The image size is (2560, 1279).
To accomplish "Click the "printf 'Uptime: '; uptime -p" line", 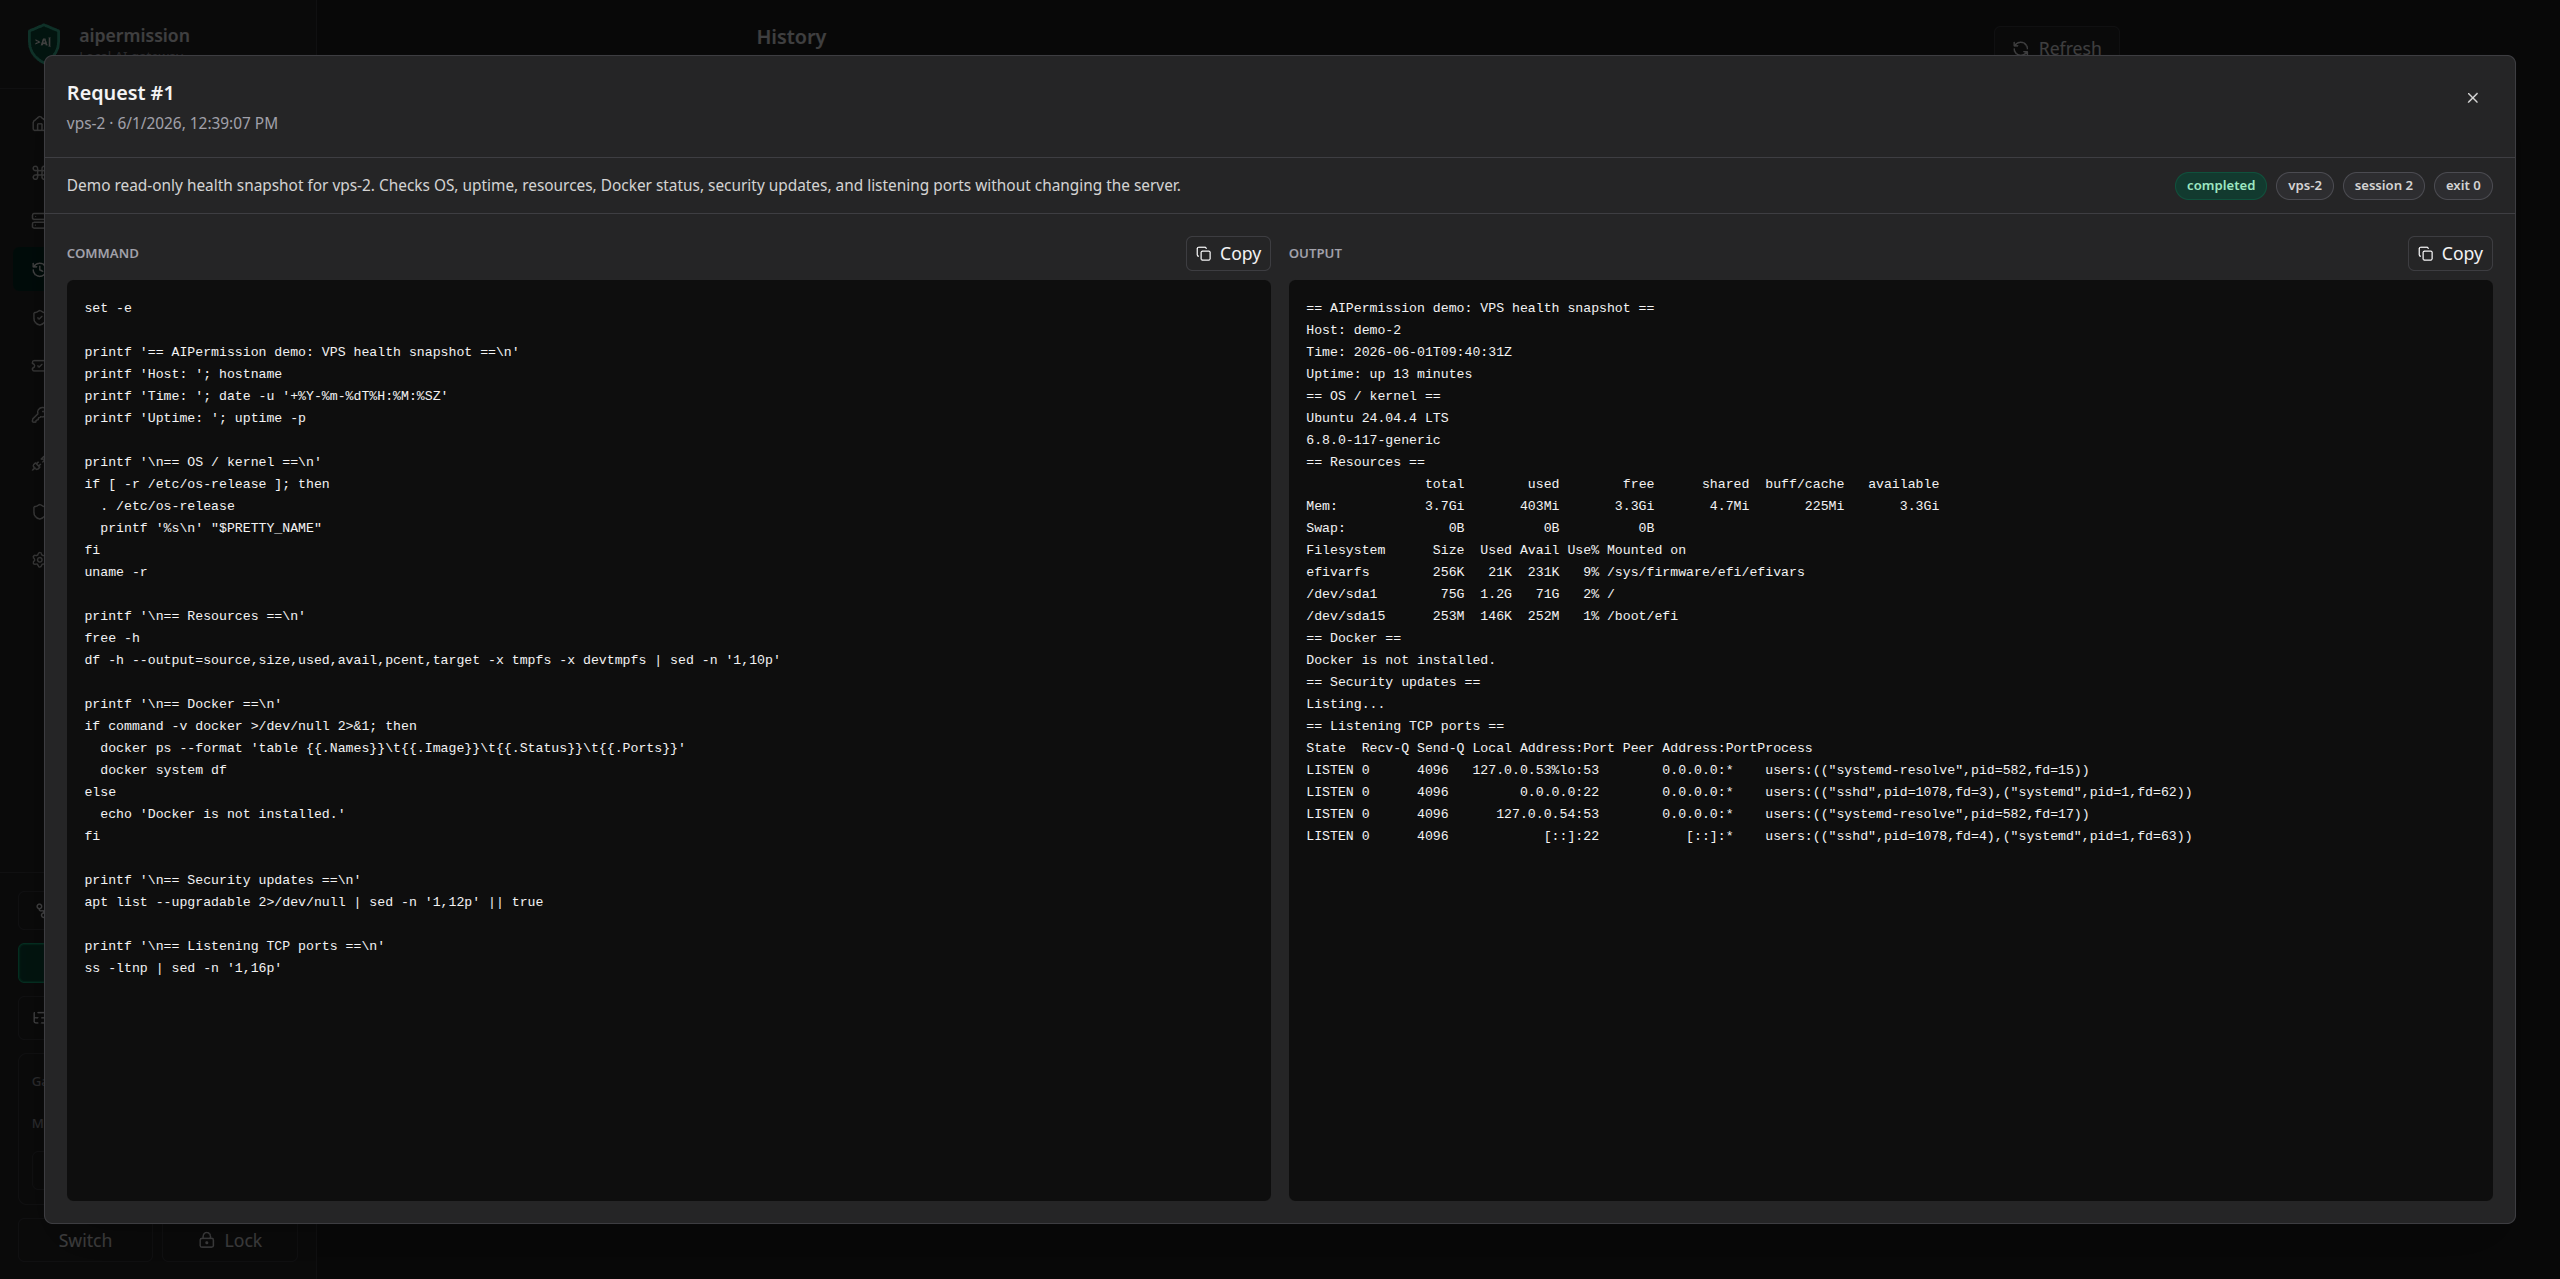I will pos(195,418).
